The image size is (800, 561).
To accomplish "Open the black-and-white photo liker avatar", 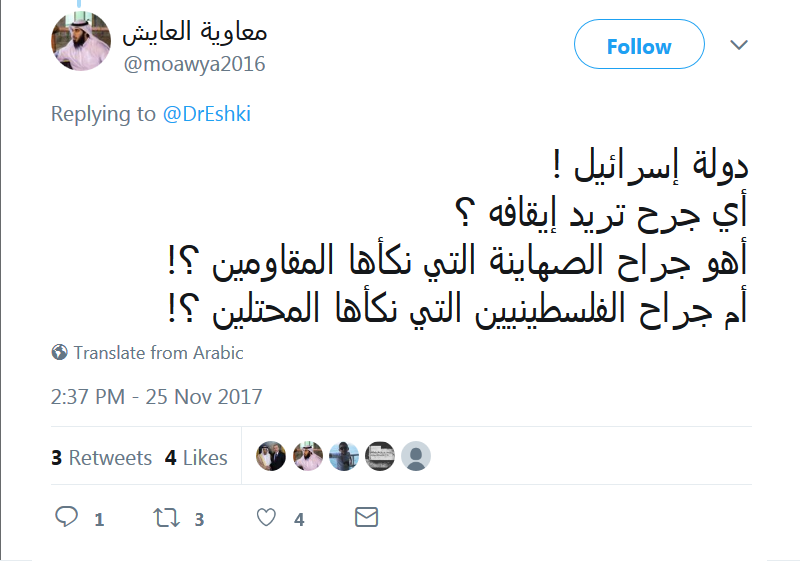I will click(x=380, y=457).
